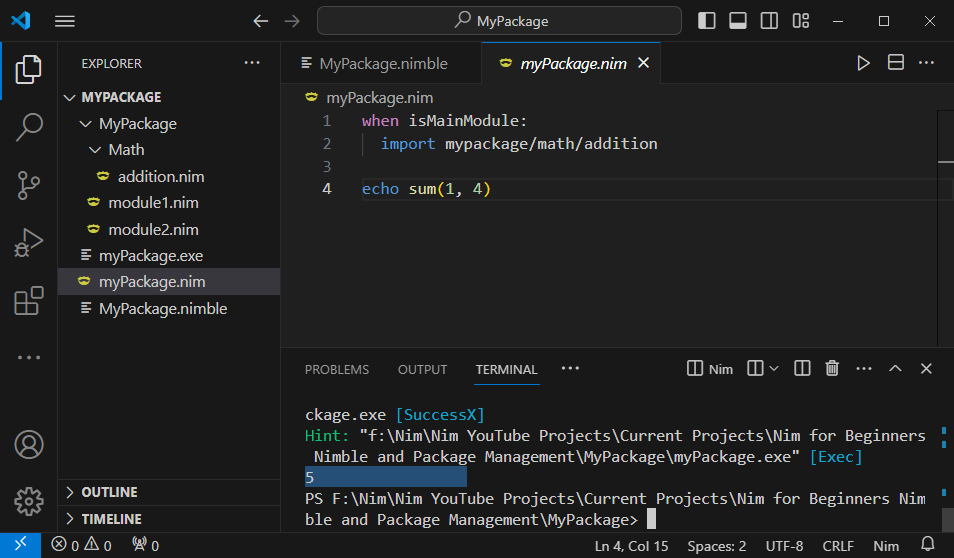
Task: Switch to the PROBLEMS panel tab
Action: (x=336, y=369)
